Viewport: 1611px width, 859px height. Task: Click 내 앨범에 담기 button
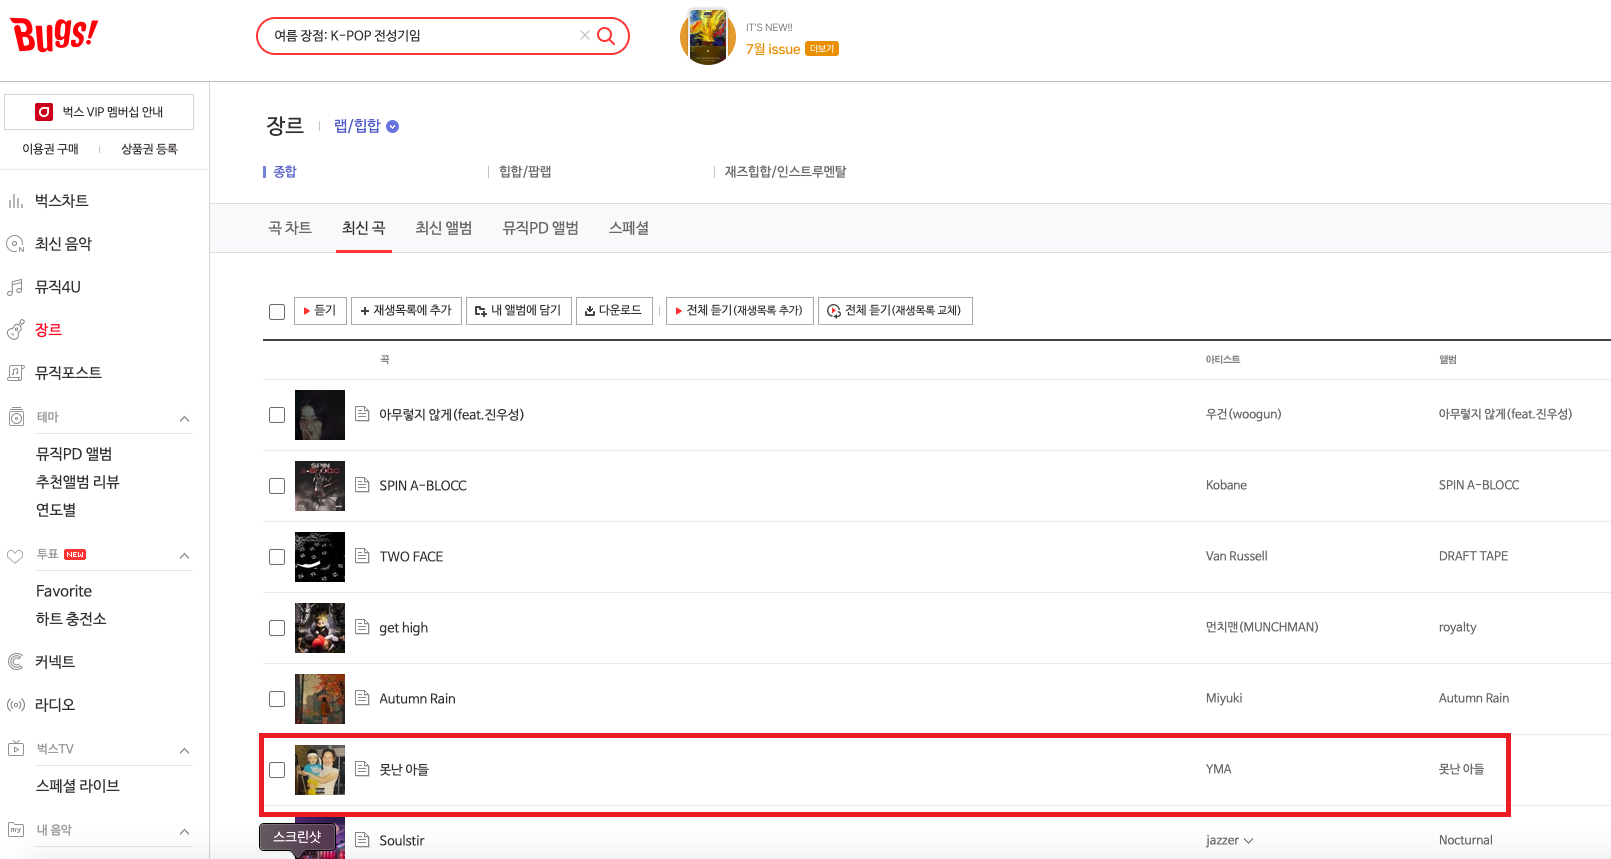(x=519, y=311)
